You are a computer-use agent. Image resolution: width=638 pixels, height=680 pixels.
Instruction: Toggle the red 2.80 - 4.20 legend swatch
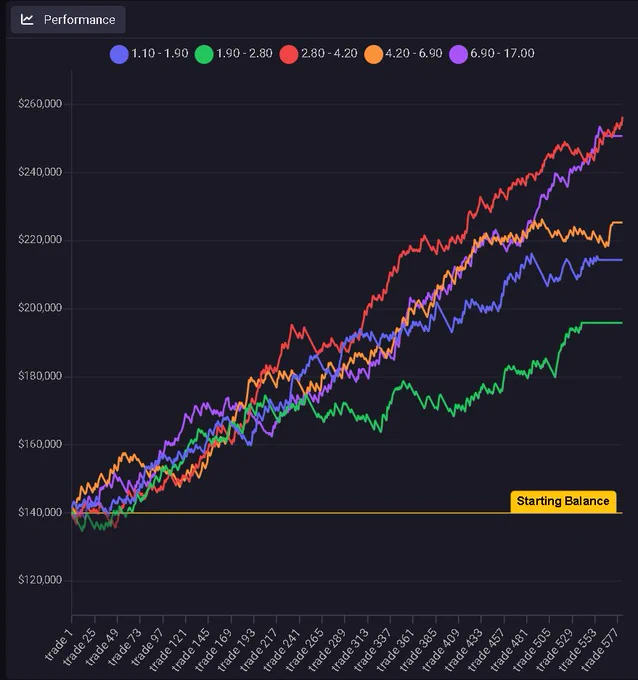coord(289,54)
